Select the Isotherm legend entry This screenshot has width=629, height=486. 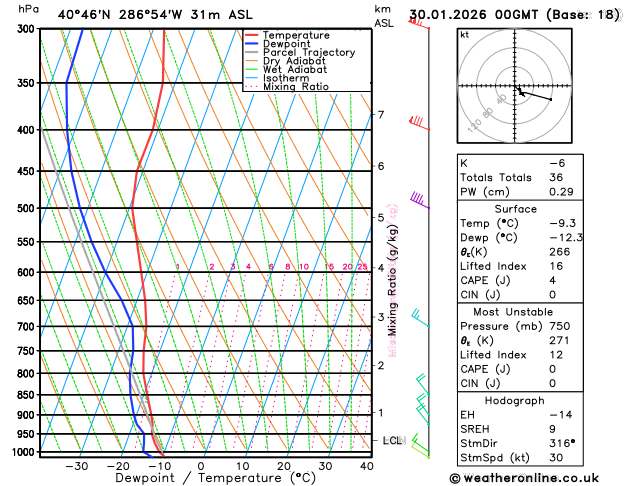277,78
